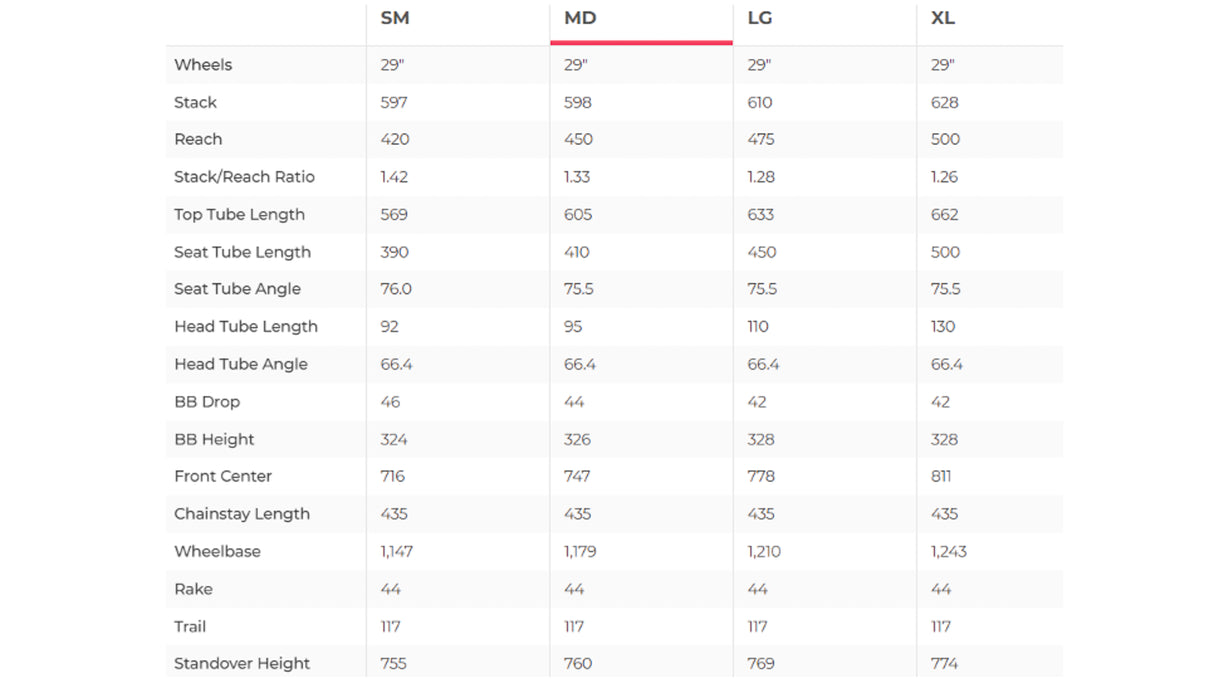Viewport: 1214px width, 683px height.
Task: Select the XL front center value 811
Action: pos(941,476)
